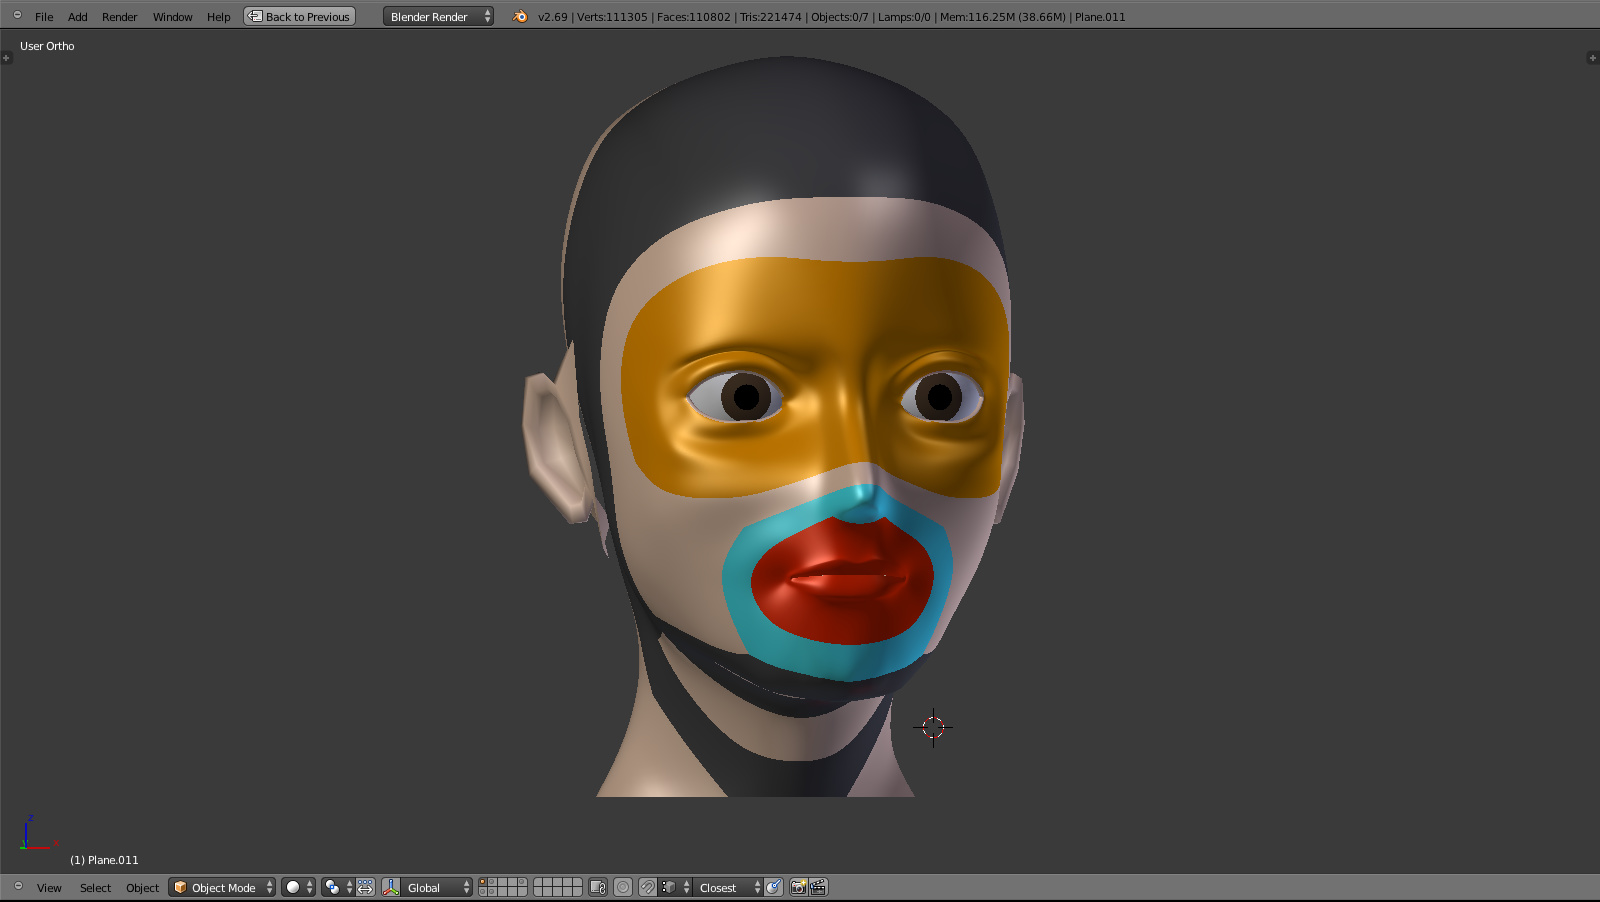
Task: Click the Verts:111305 statistic
Action: coord(612,17)
